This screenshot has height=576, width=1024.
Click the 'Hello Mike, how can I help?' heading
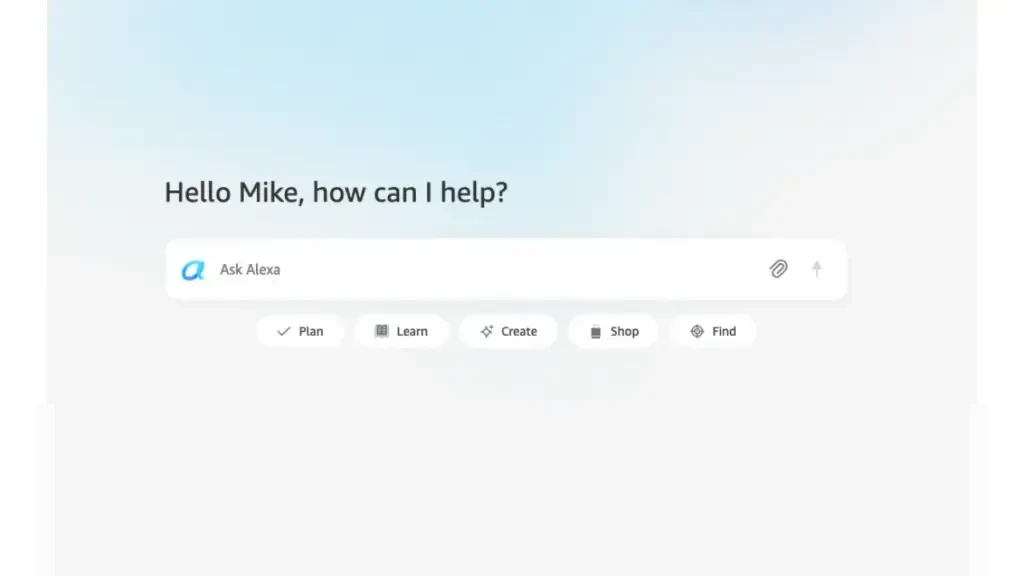[336, 193]
